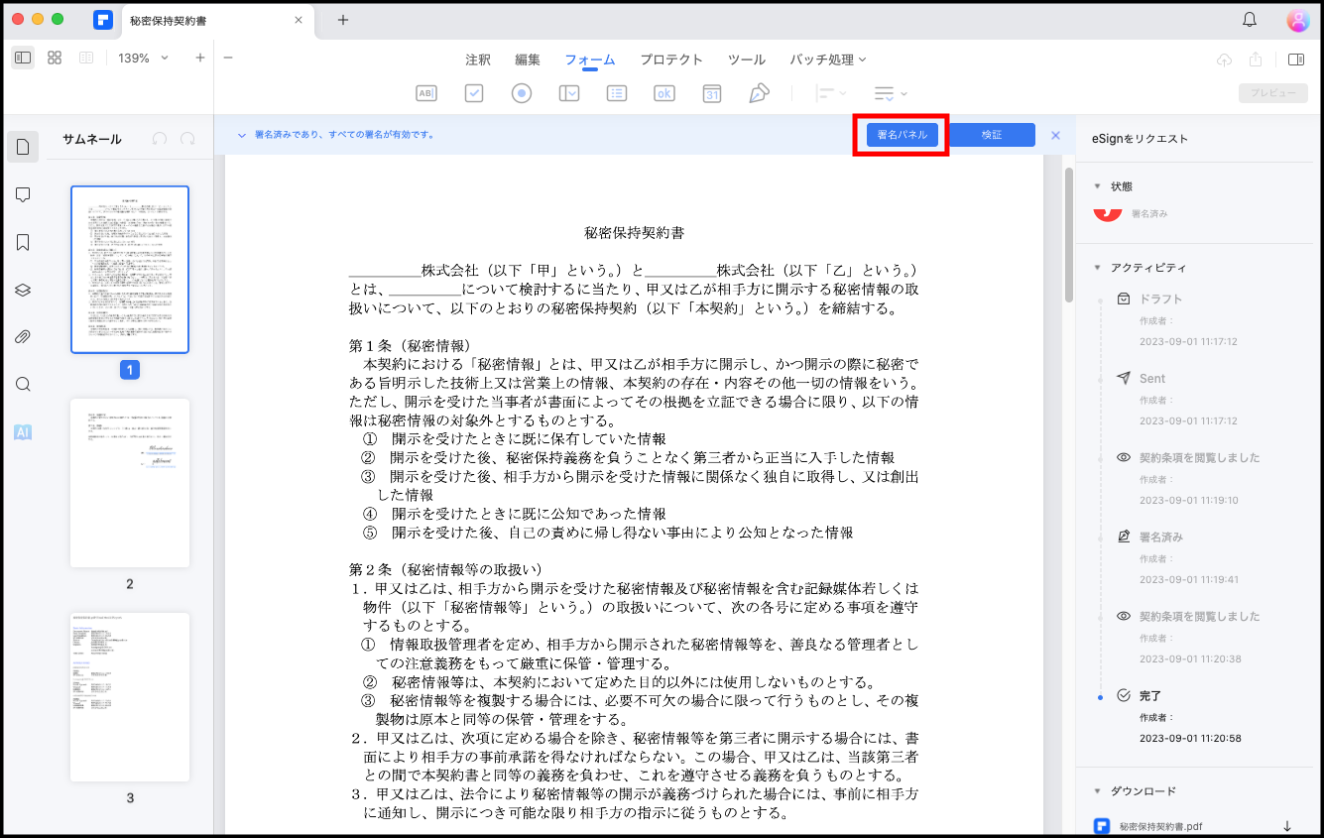Click the 署名パネル button
This screenshot has height=838, width=1324.
pyautogui.click(x=902, y=135)
